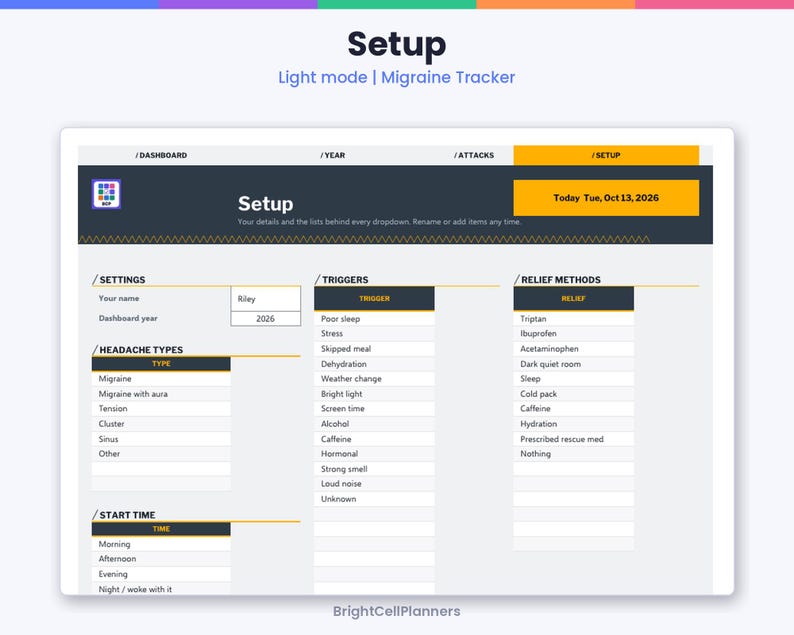This screenshot has height=635, width=794.
Task: Go to the Attacks tab
Action: click(474, 155)
